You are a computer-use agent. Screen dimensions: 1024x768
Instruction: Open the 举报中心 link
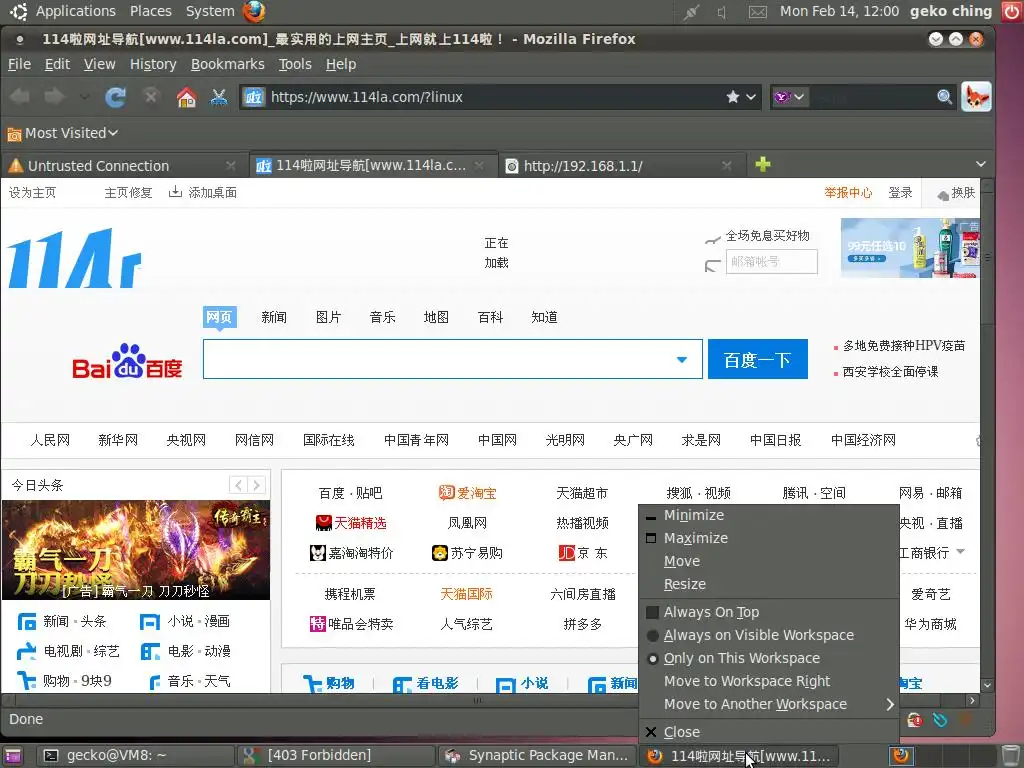(x=848, y=193)
